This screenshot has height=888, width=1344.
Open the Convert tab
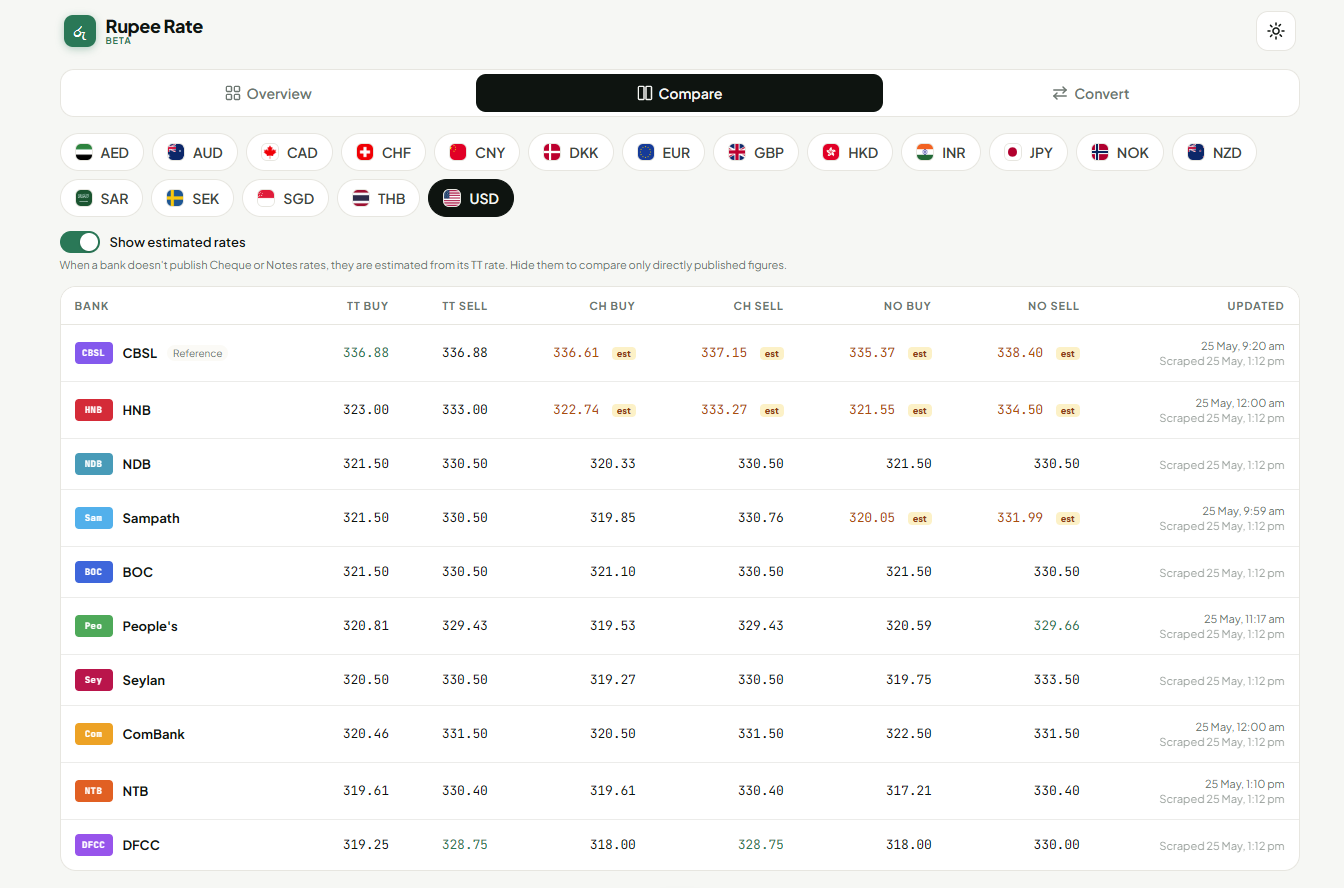click(1090, 93)
